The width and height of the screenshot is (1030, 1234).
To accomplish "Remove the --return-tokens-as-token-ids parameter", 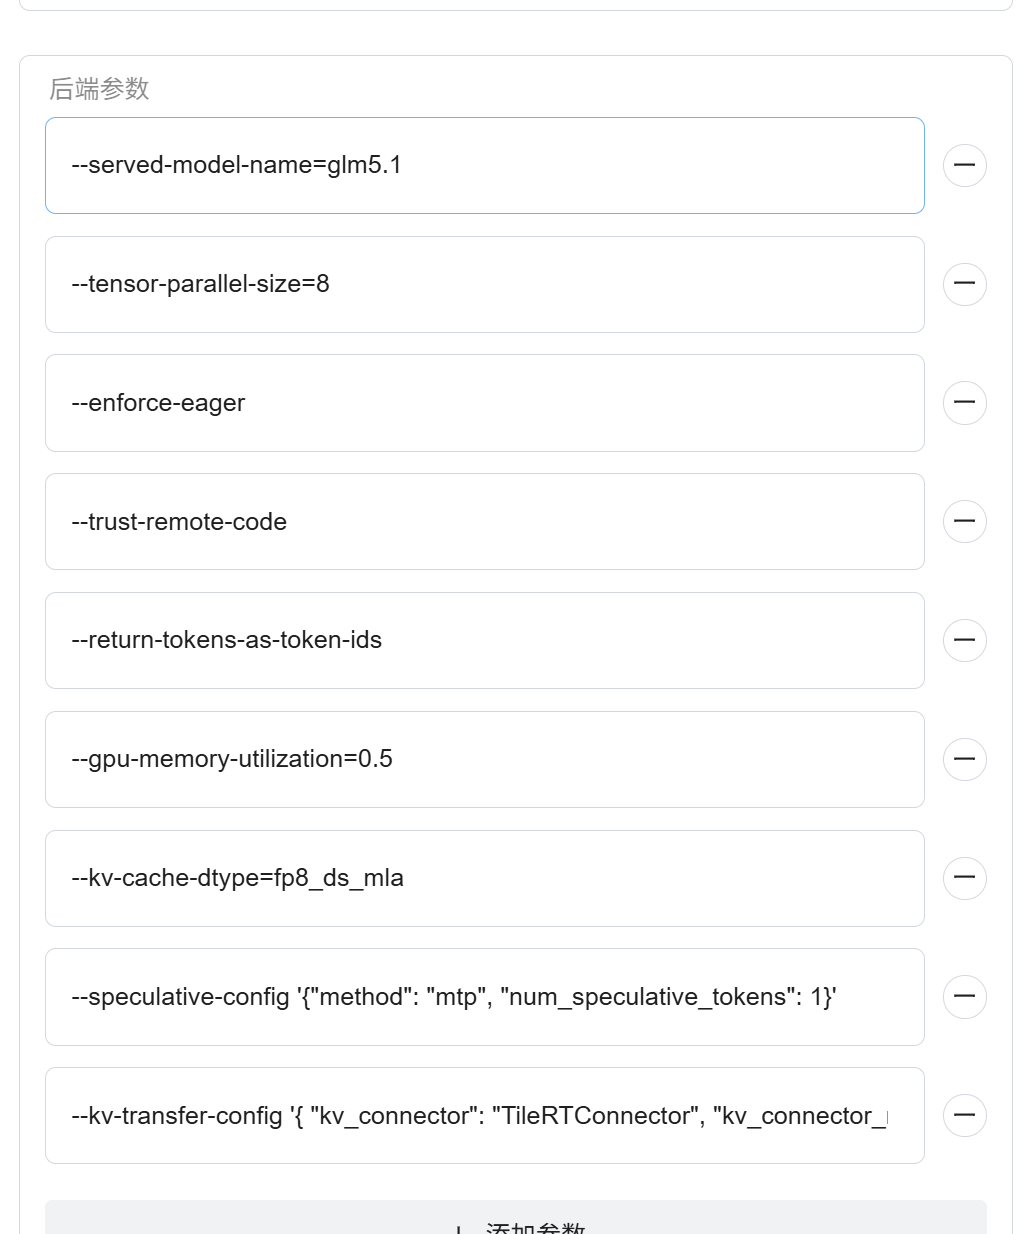I will click(965, 640).
